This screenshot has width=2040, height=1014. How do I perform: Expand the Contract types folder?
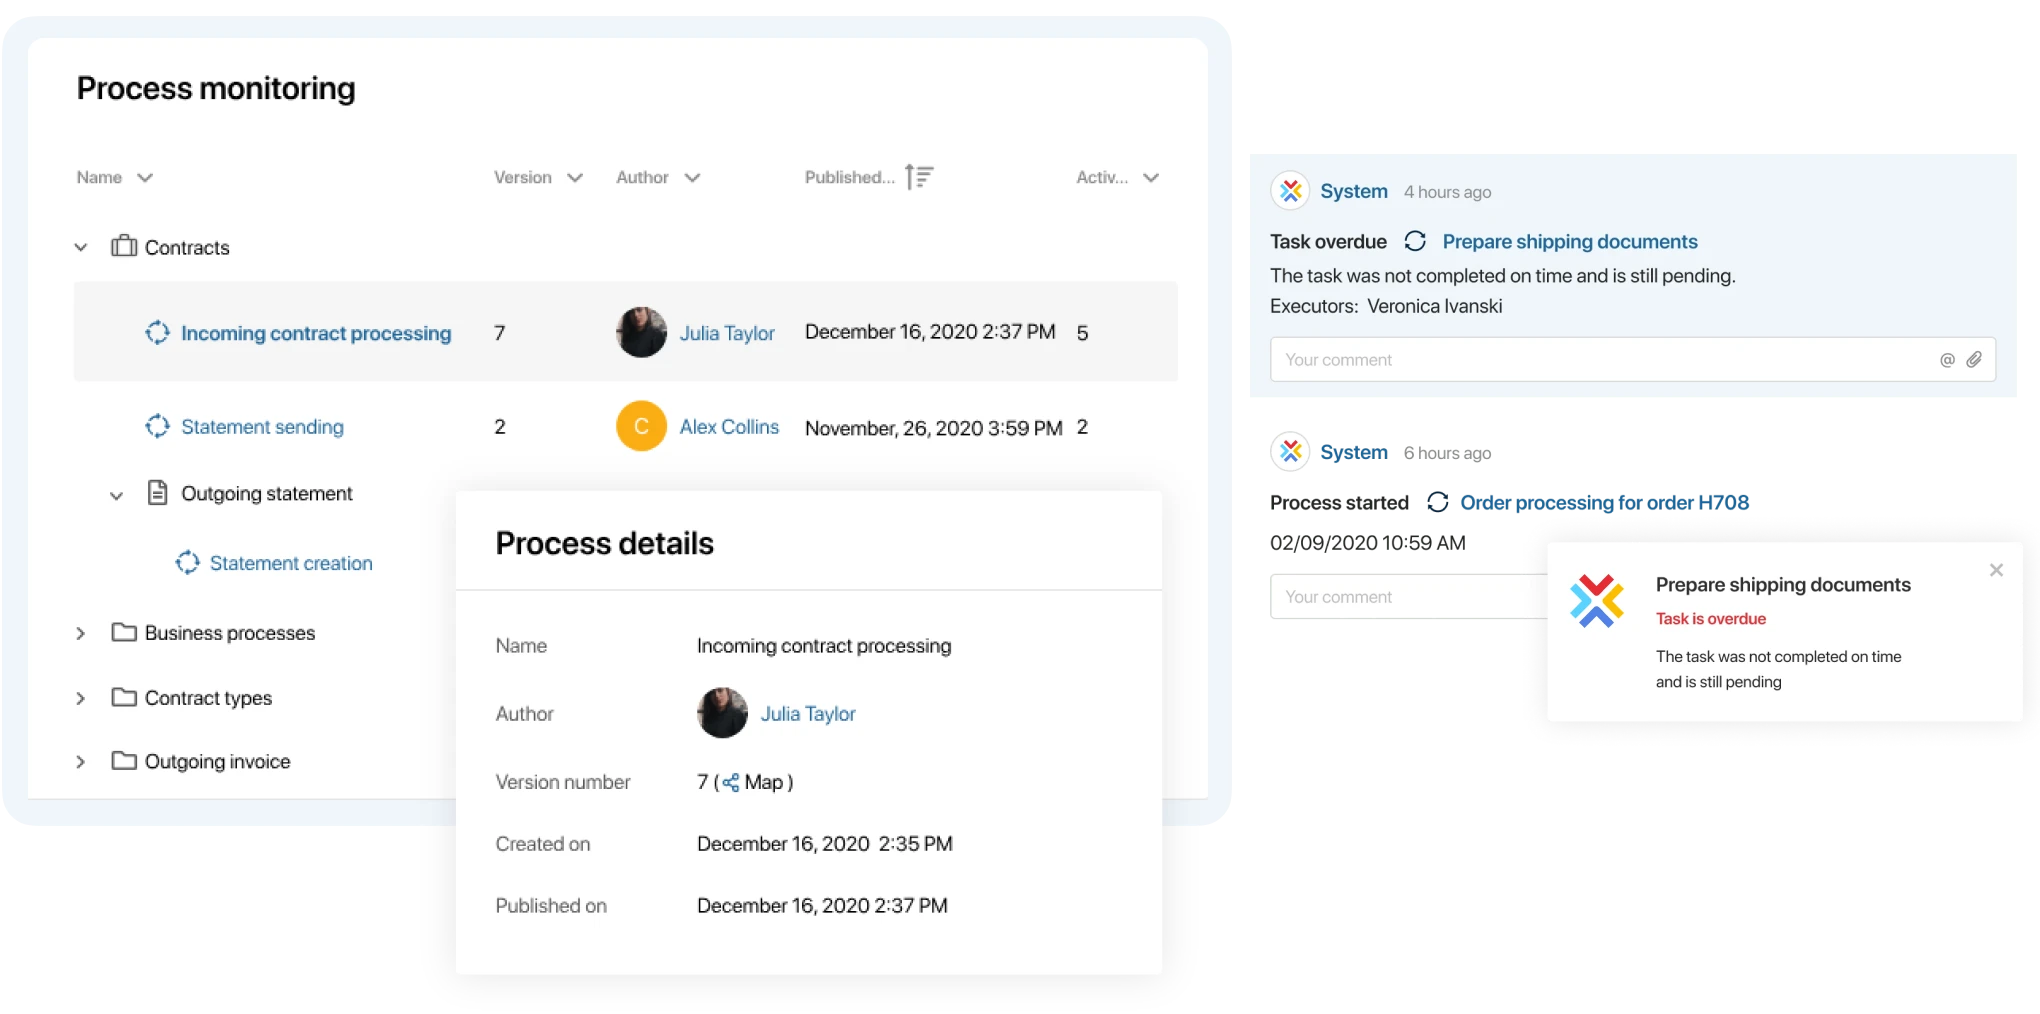pyautogui.click(x=81, y=698)
